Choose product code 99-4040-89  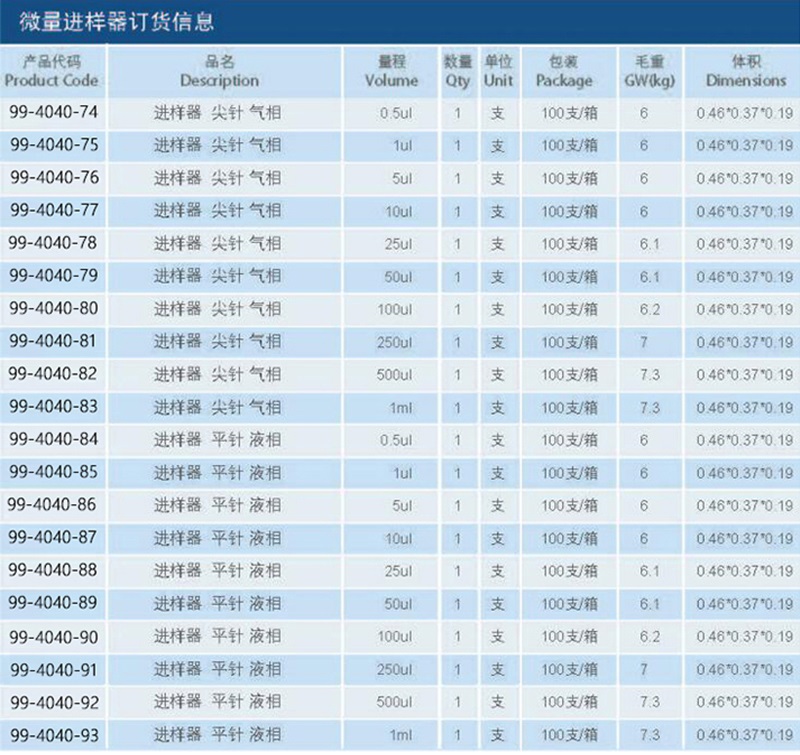point(53,603)
